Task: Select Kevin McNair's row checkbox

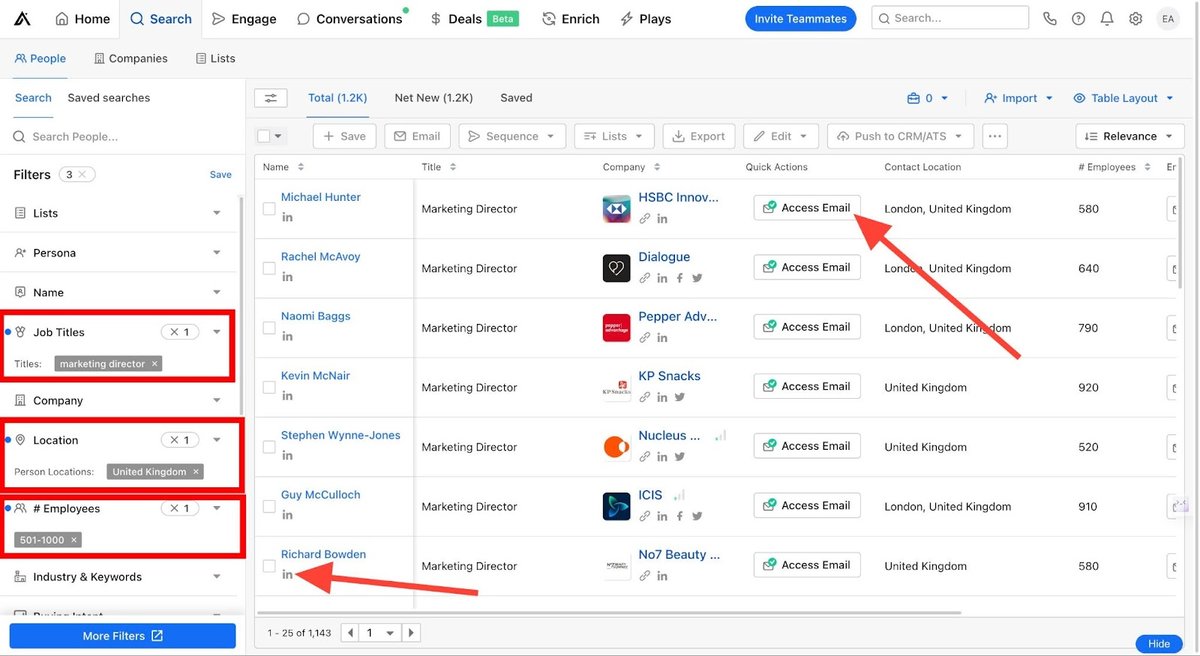Action: pos(268,387)
